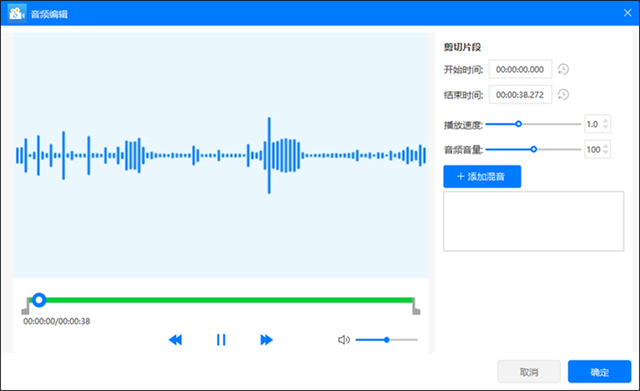This screenshot has width=640, height=391.
Task: Close the audio edit dialog
Action: coord(627,13)
